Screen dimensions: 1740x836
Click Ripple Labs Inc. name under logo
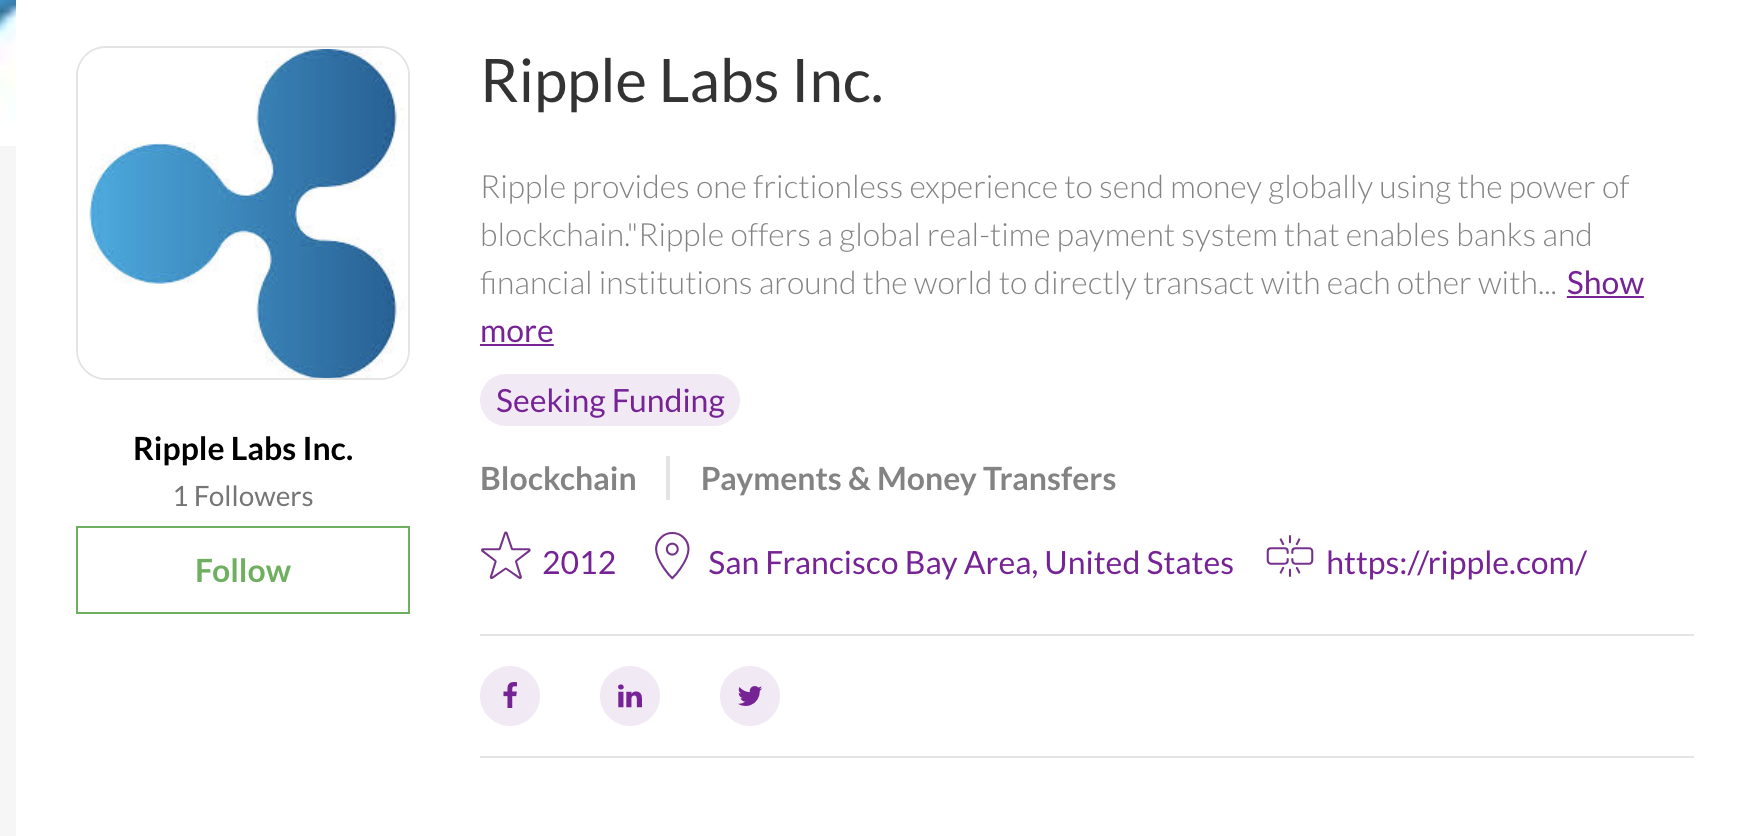243,449
